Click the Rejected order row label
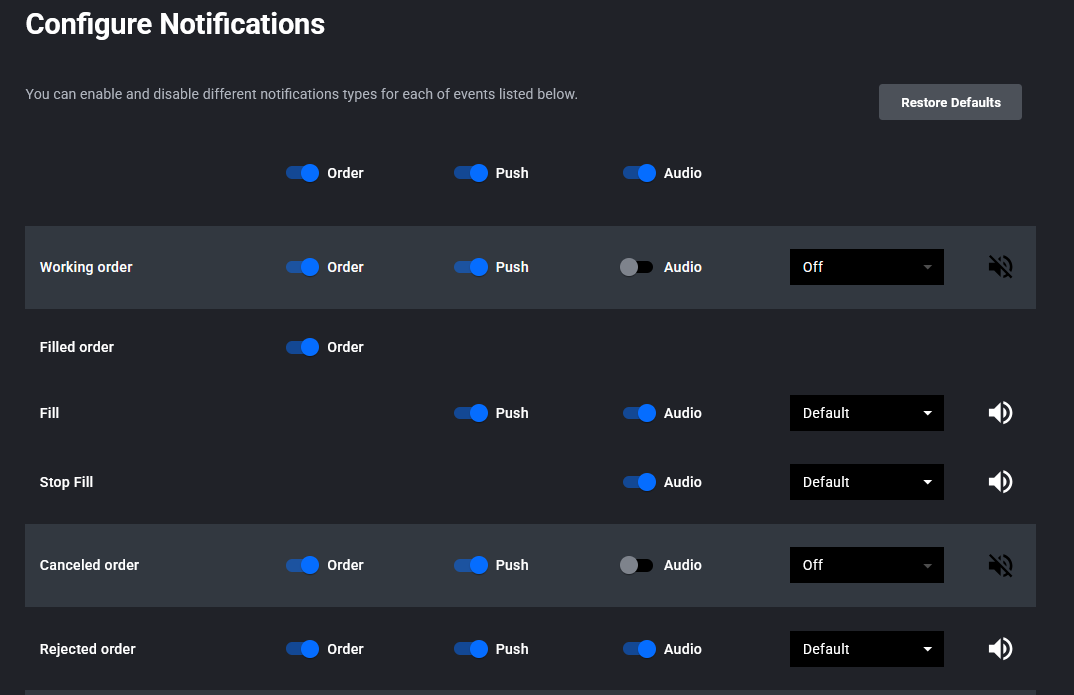 tap(88, 649)
